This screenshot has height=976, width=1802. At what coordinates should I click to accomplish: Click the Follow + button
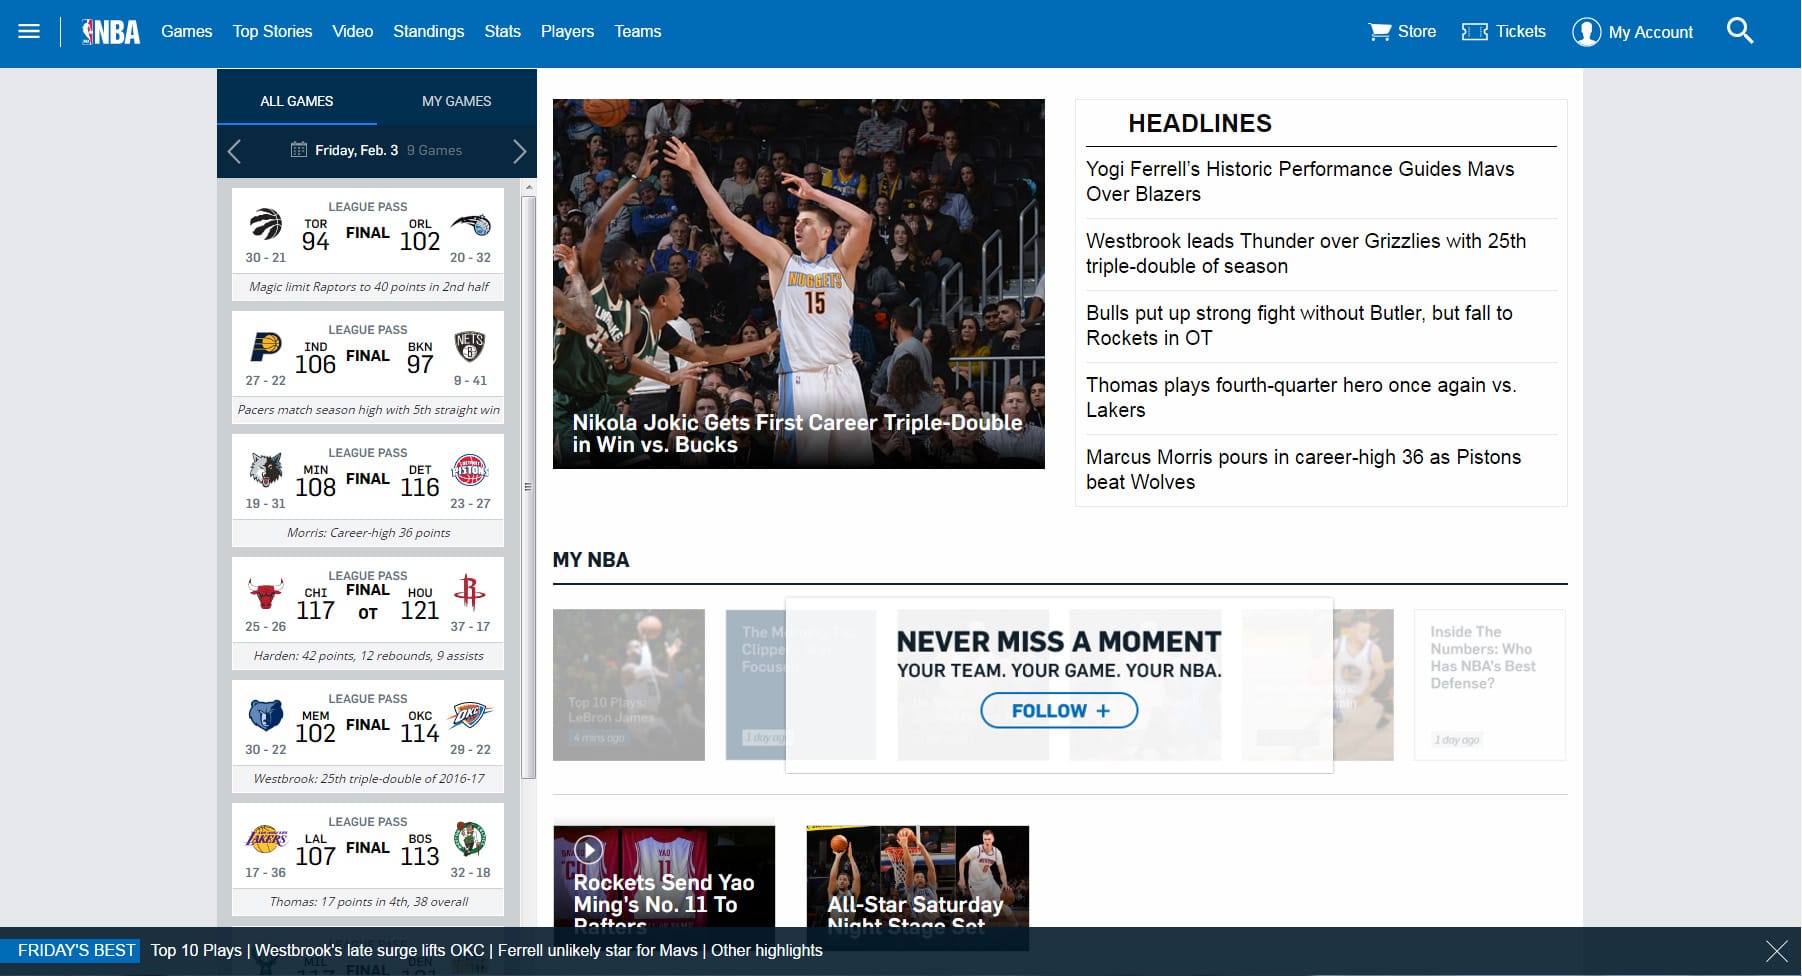tap(1059, 710)
